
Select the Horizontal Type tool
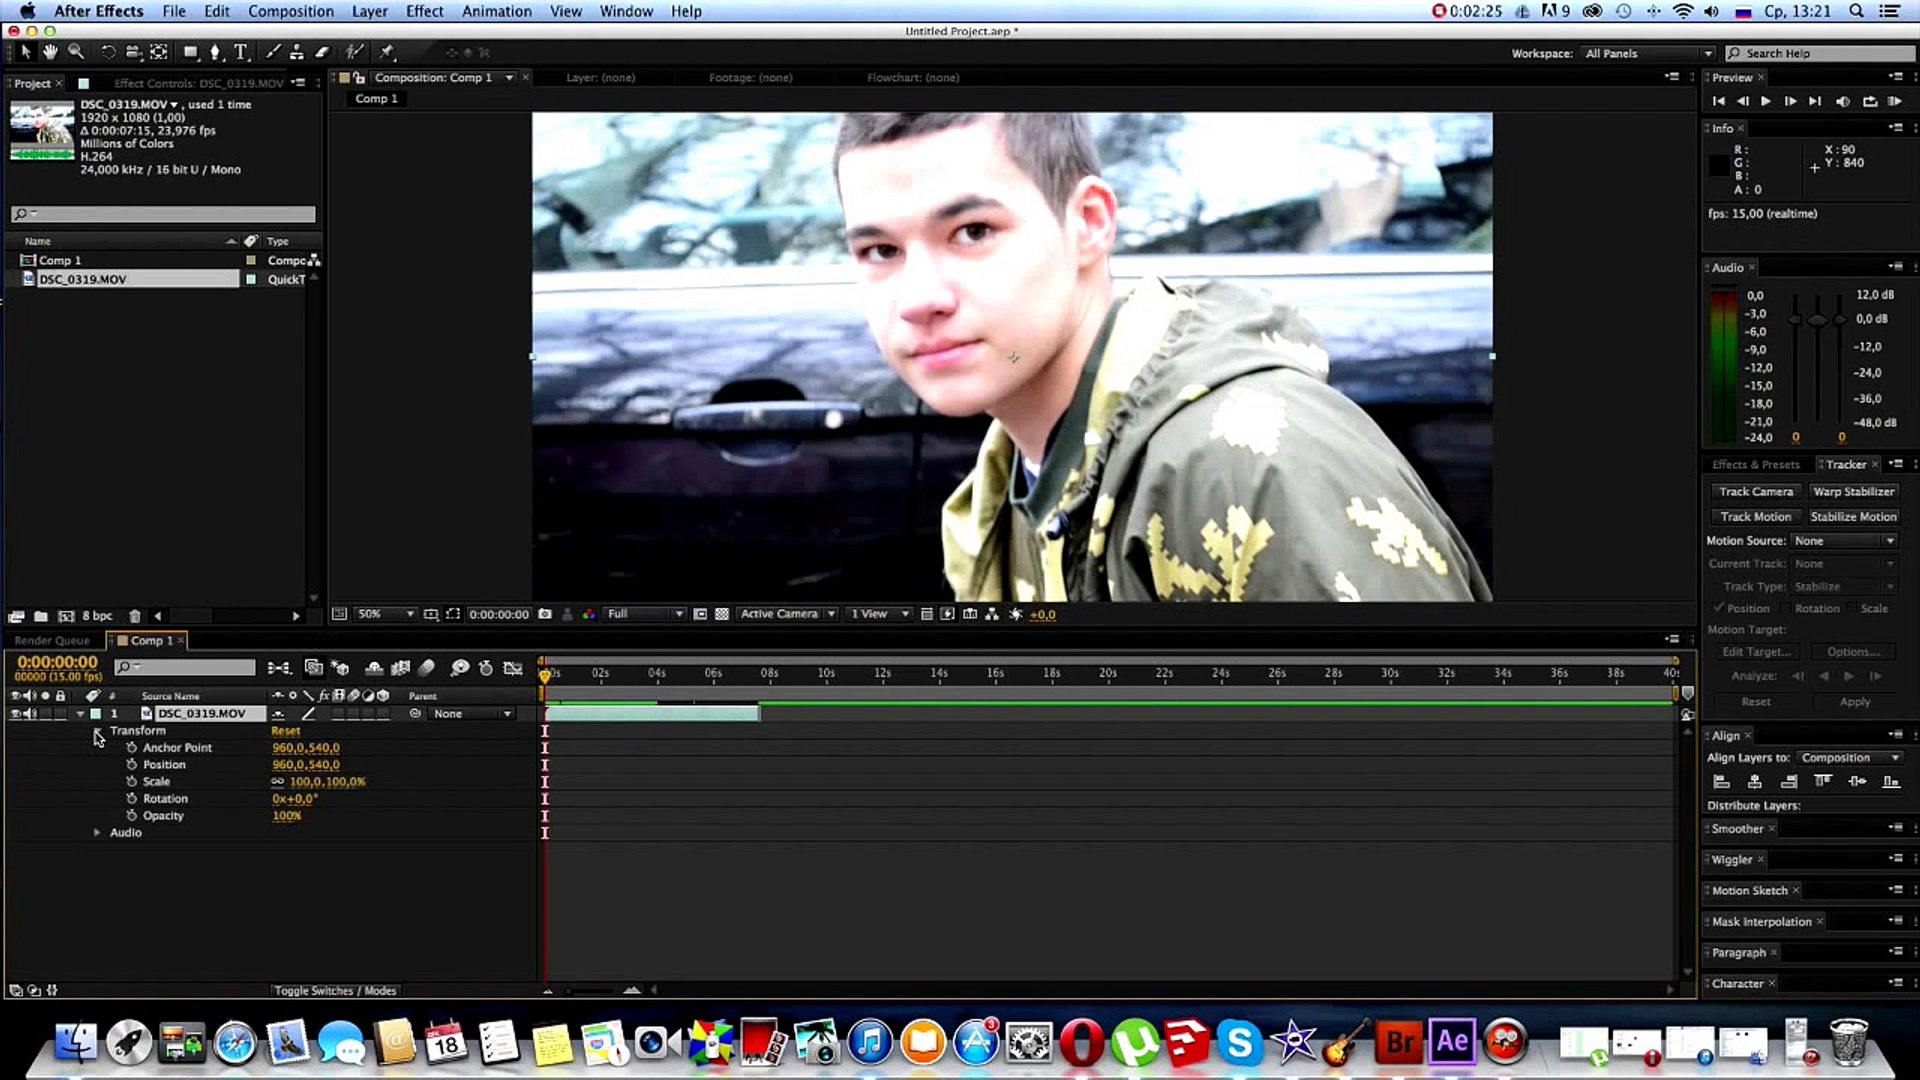point(240,52)
